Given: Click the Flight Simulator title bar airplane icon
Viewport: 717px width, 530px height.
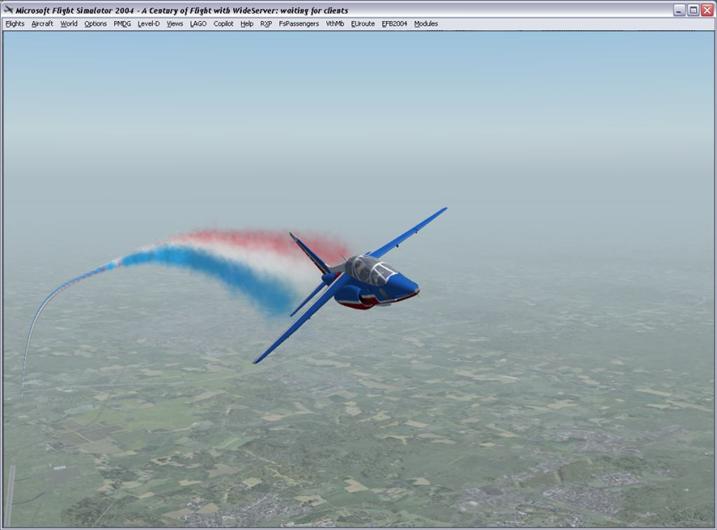Looking at the screenshot, I should point(8,10).
